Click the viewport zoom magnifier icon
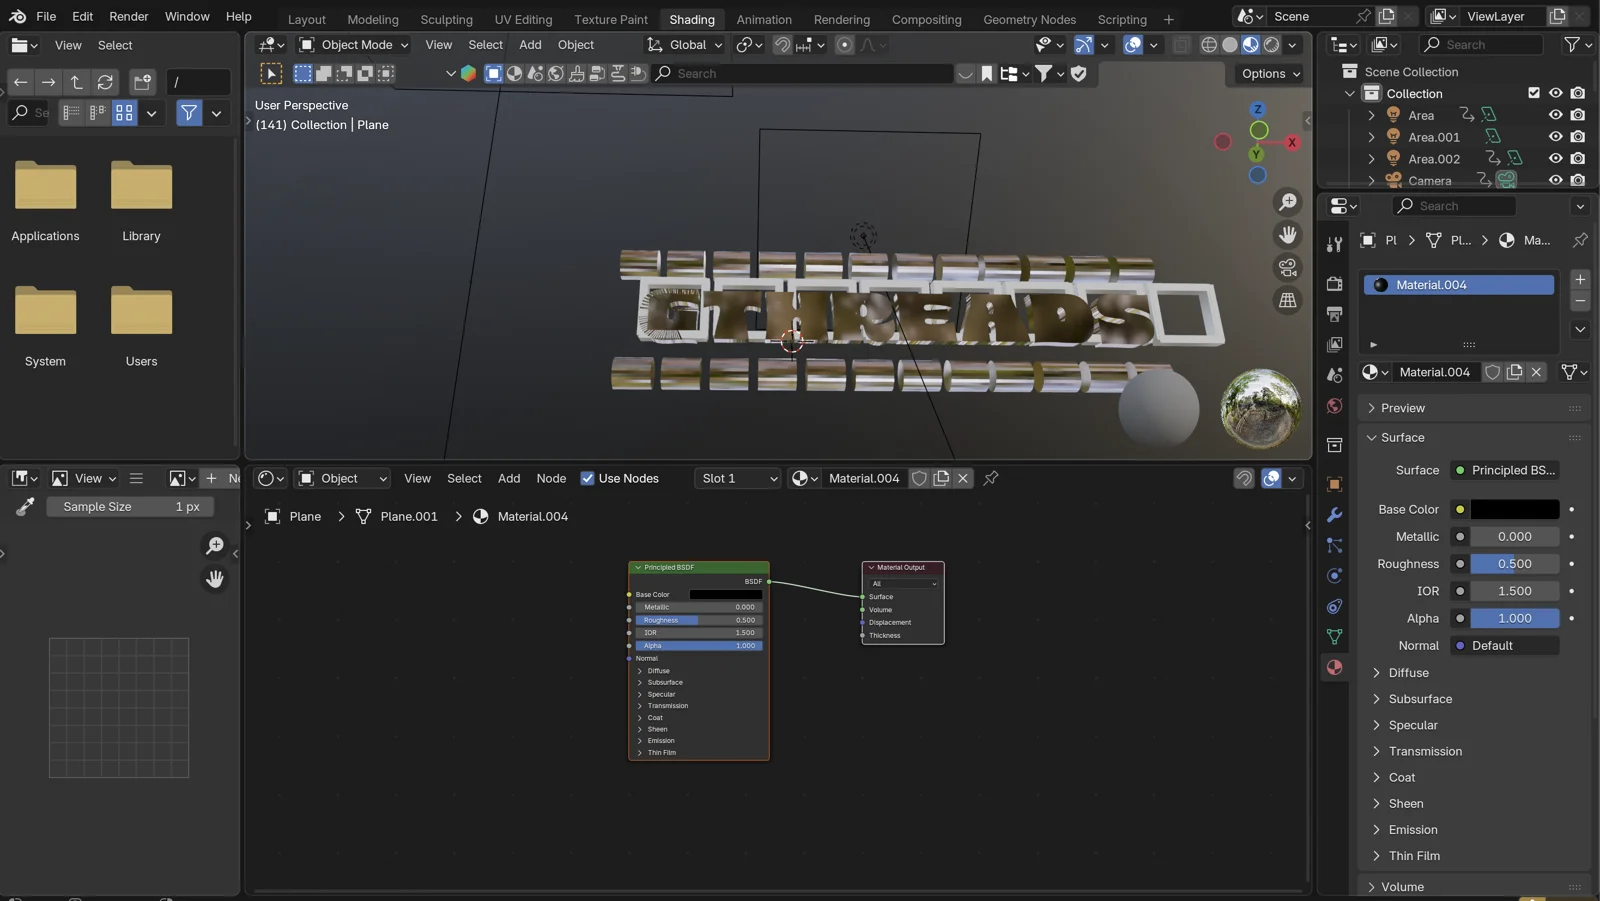Viewport: 1600px width, 901px height. tap(1288, 203)
